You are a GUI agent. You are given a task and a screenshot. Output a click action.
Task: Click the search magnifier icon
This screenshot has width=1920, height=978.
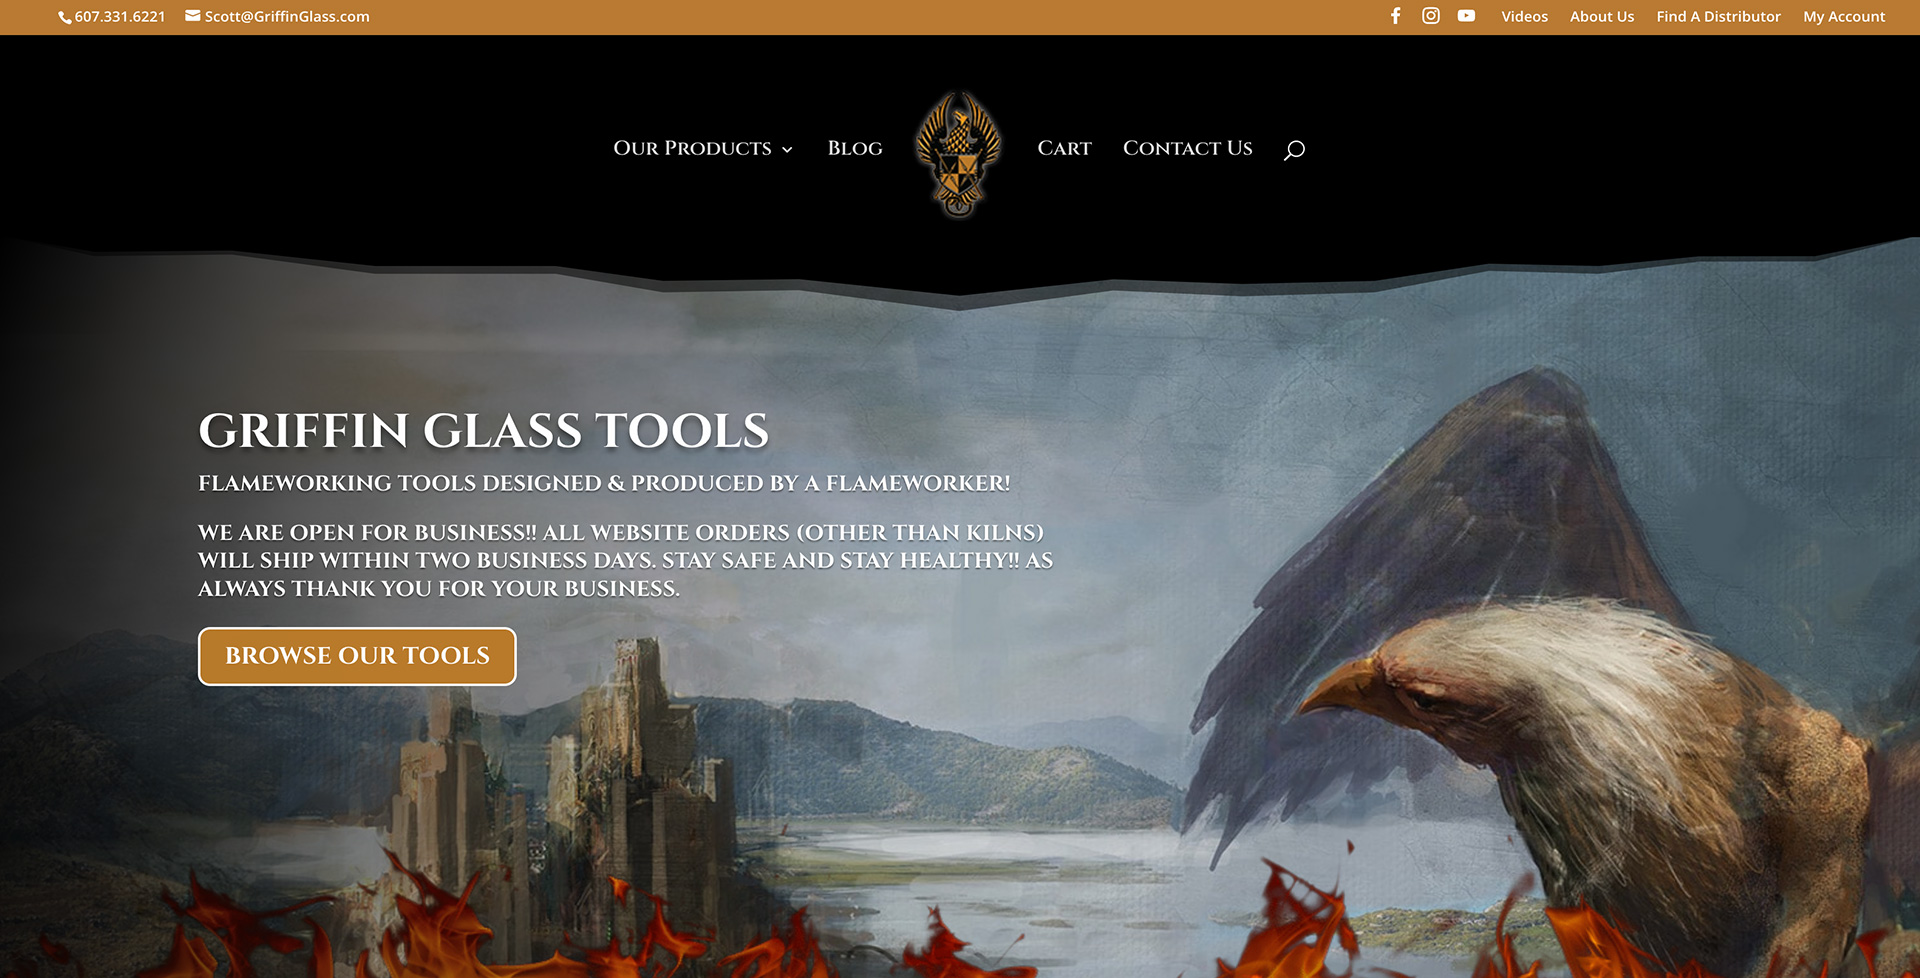pyautogui.click(x=1294, y=150)
